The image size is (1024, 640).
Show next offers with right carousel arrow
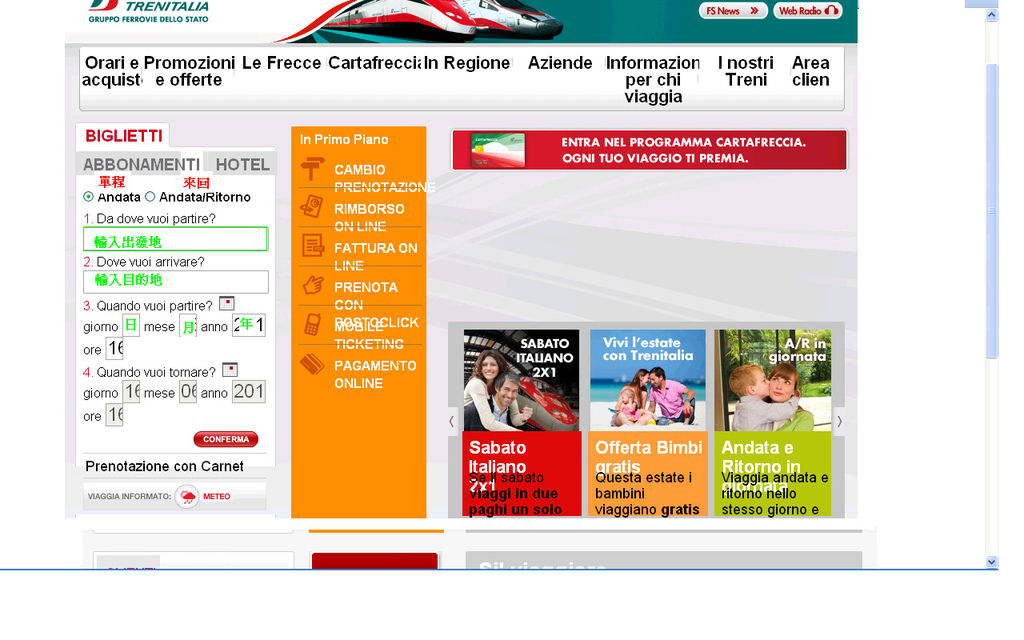(x=839, y=422)
